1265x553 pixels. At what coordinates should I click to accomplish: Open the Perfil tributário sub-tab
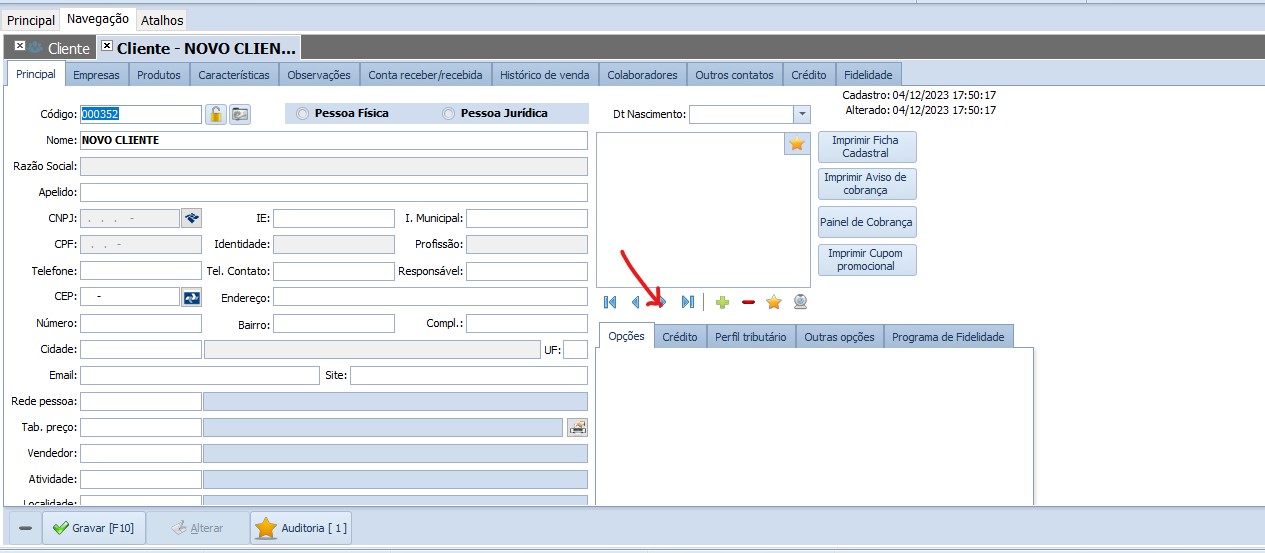[750, 337]
